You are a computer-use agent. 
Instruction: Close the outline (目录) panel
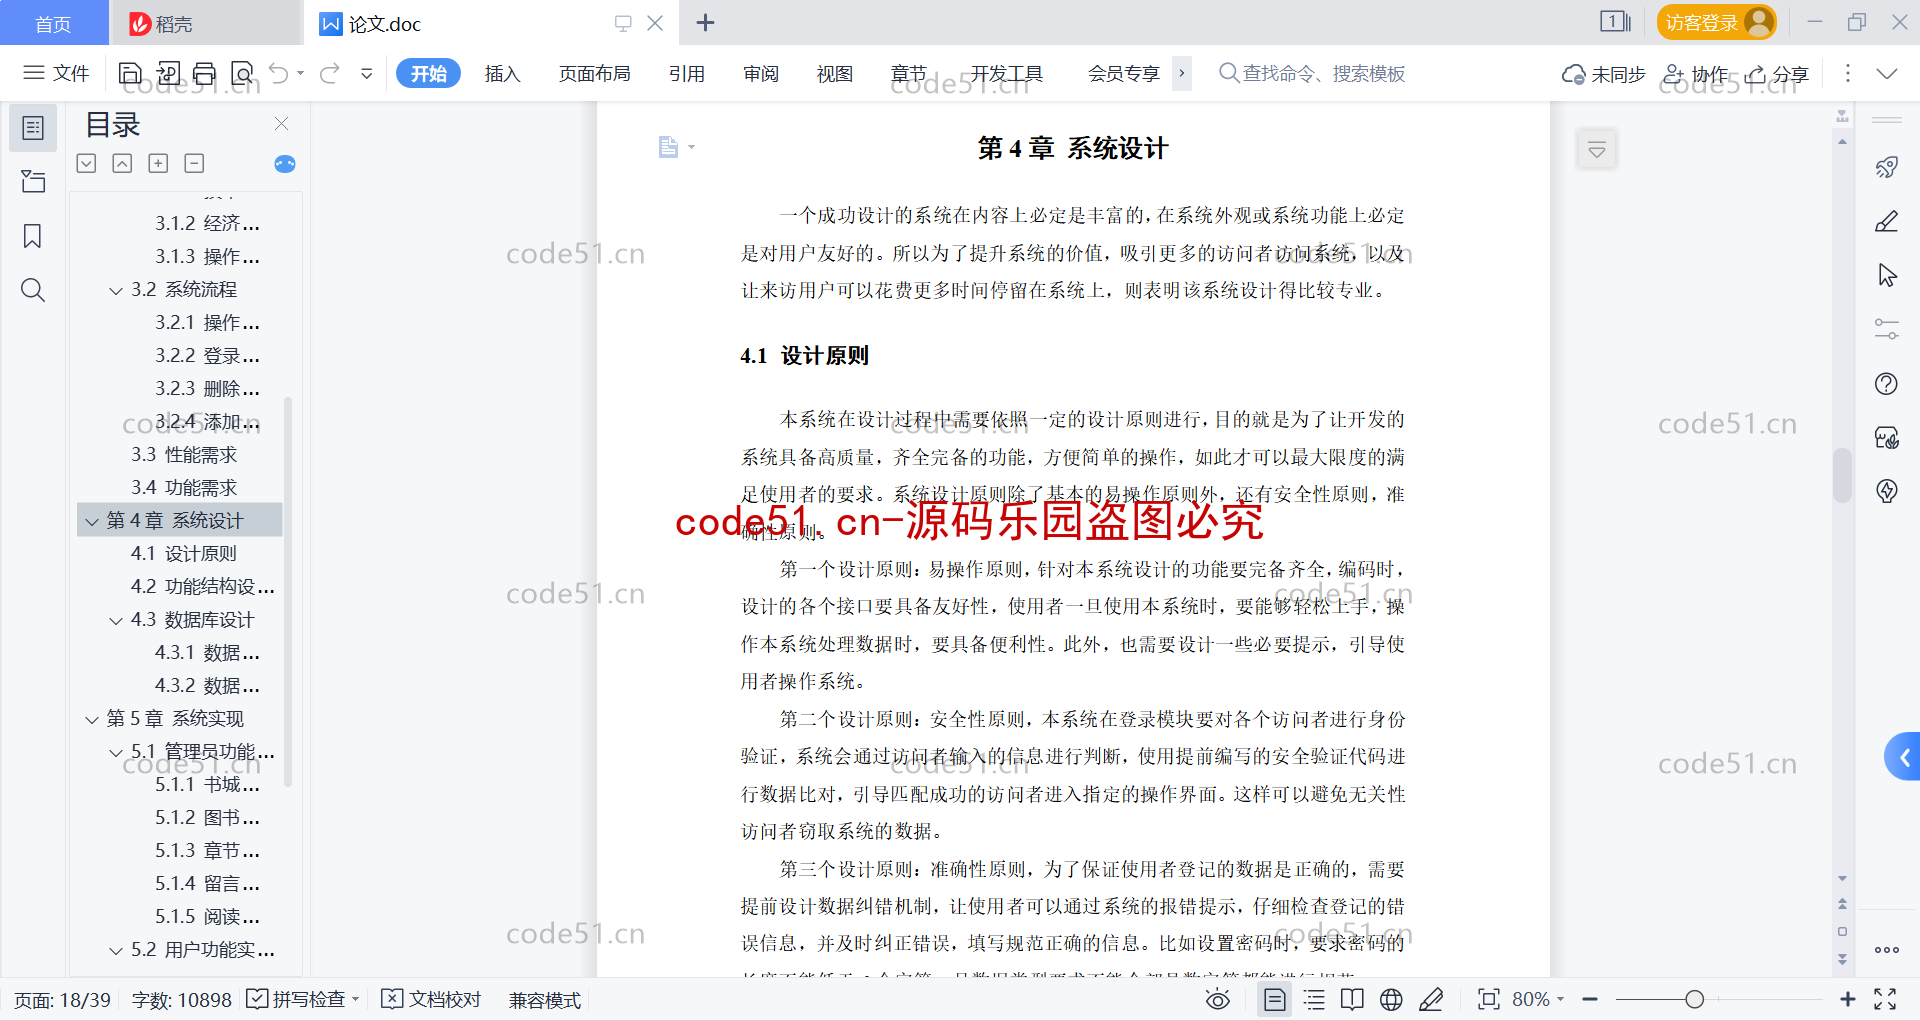(282, 124)
